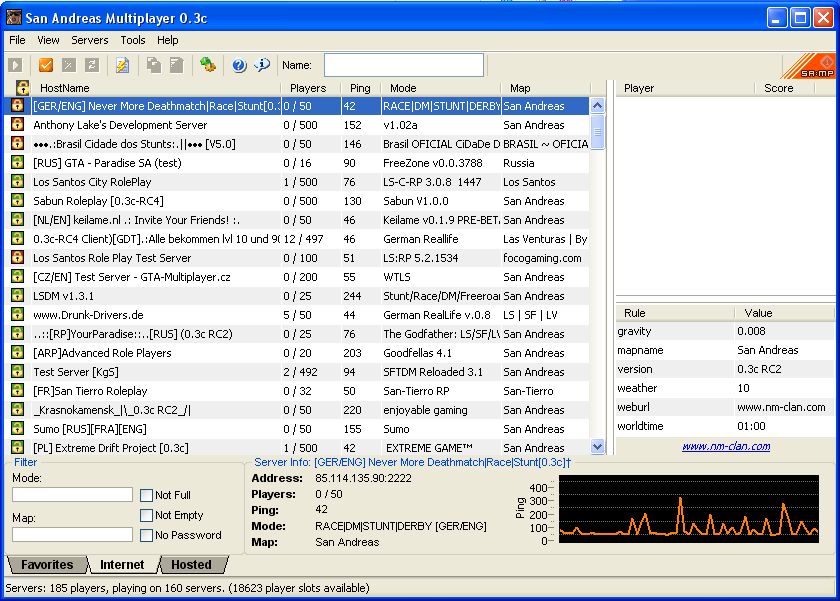Select the Los Santos City RolePlay server
Viewport: 840px width, 601px height.
(92, 182)
